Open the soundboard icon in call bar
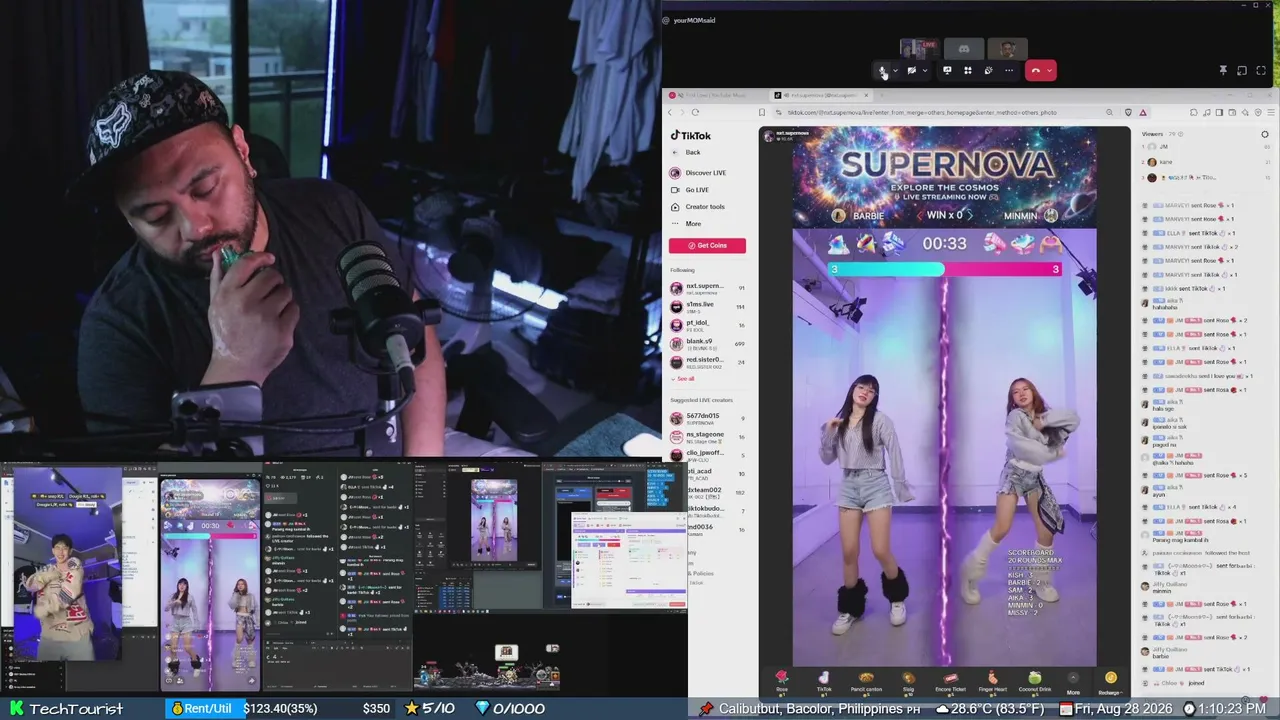This screenshot has height=720, width=1280. point(988,70)
